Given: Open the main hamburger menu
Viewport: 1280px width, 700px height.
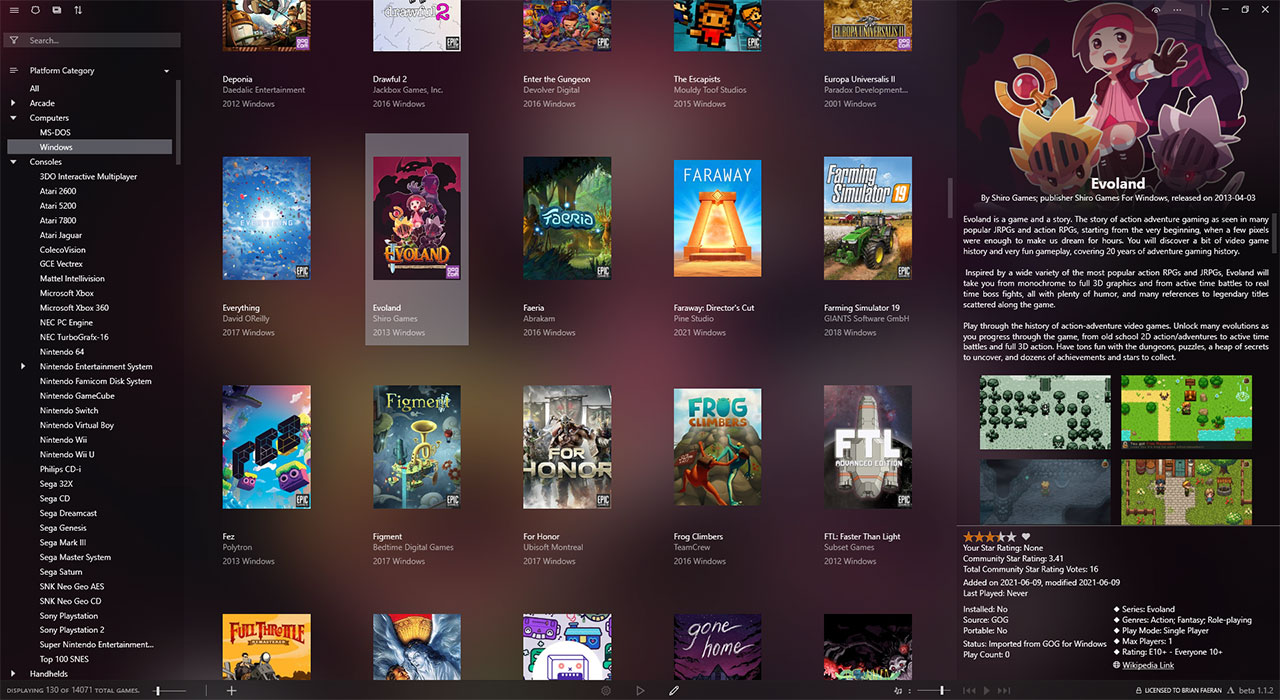Looking at the screenshot, I should [x=14, y=10].
